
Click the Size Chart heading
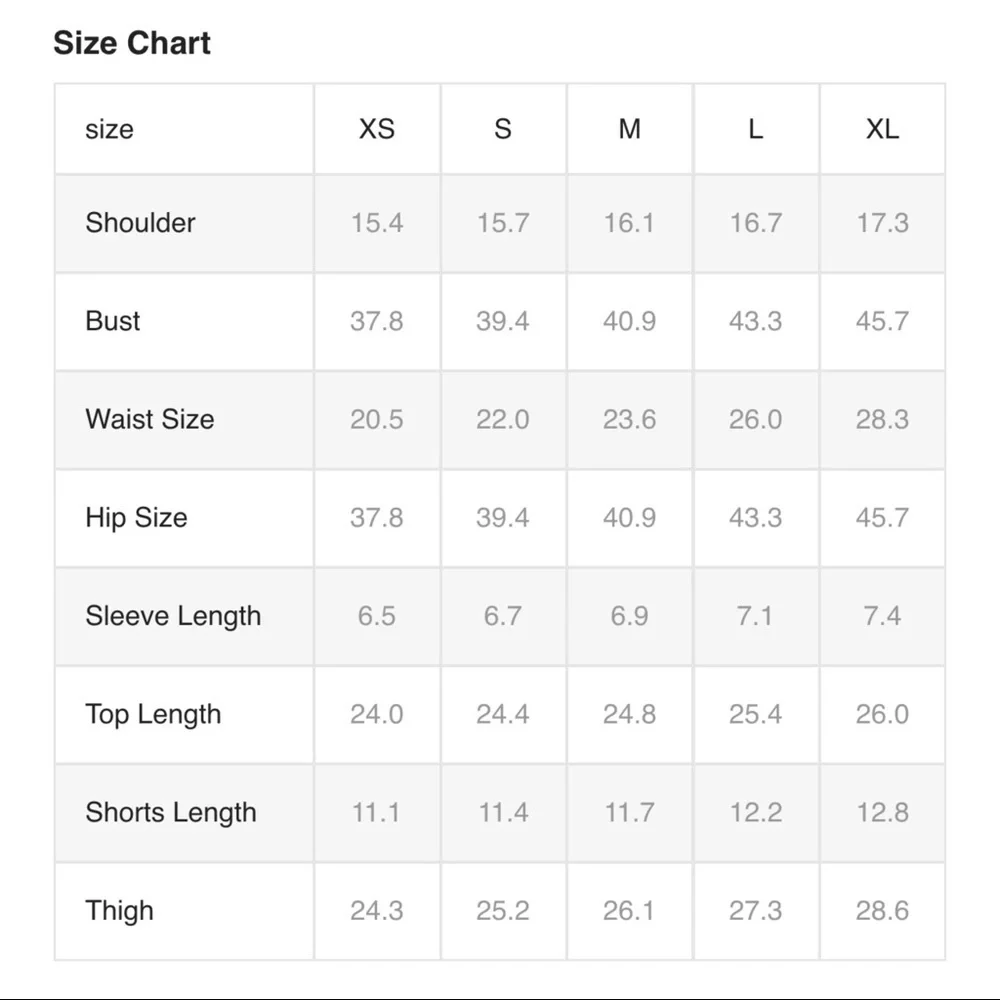pos(131,43)
